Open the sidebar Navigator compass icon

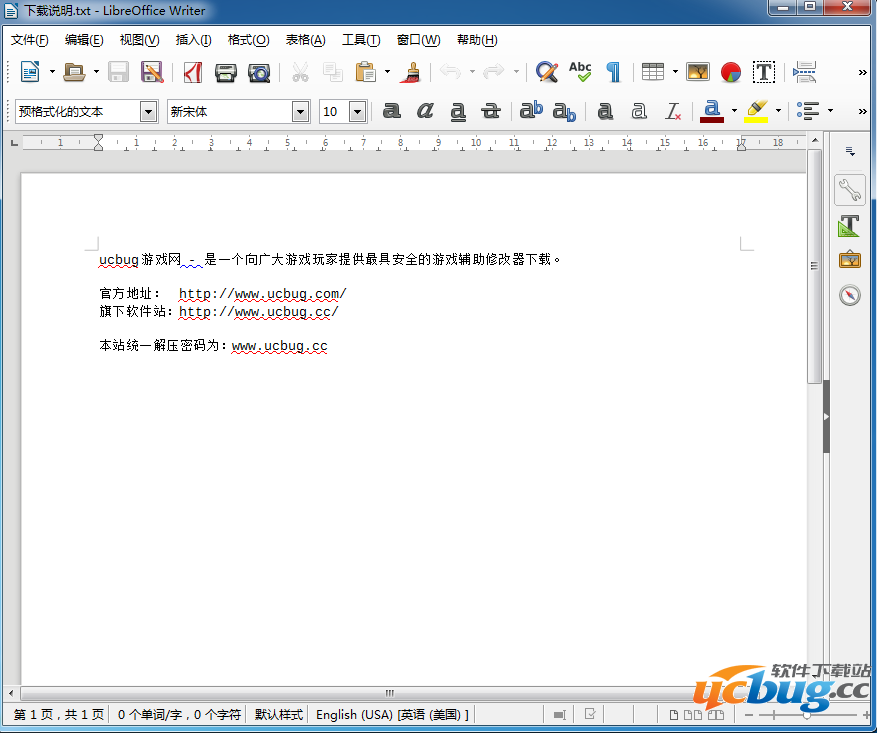click(849, 295)
